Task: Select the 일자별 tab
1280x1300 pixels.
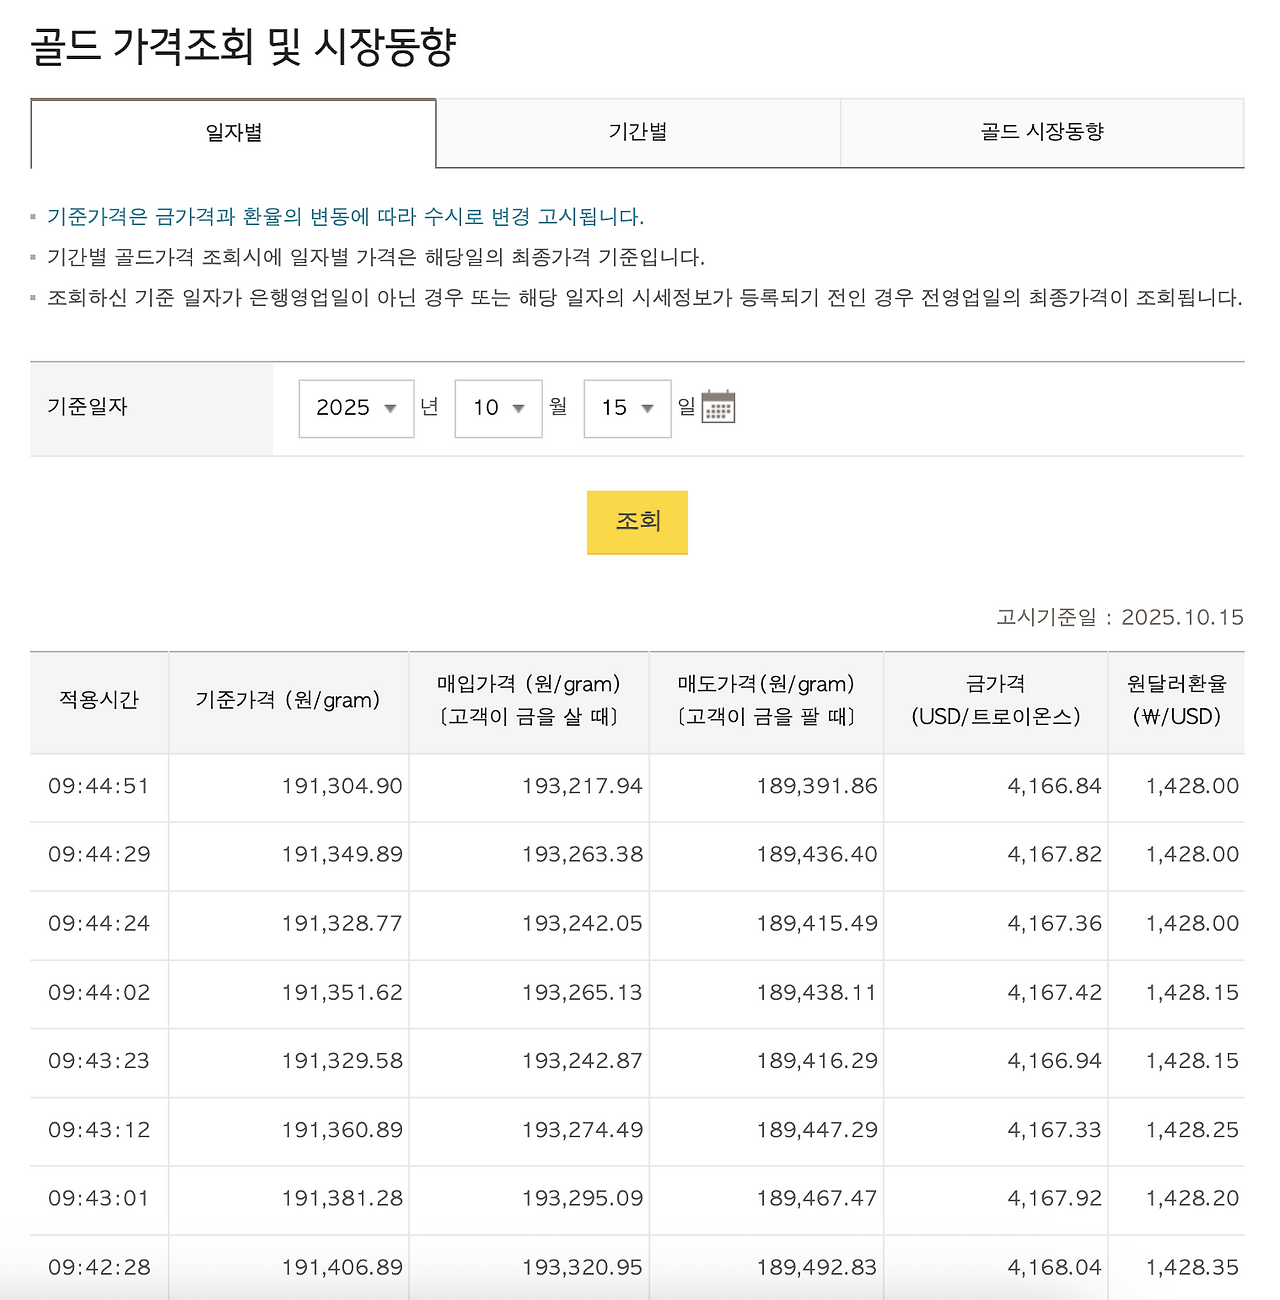Action: pyautogui.click(x=233, y=133)
